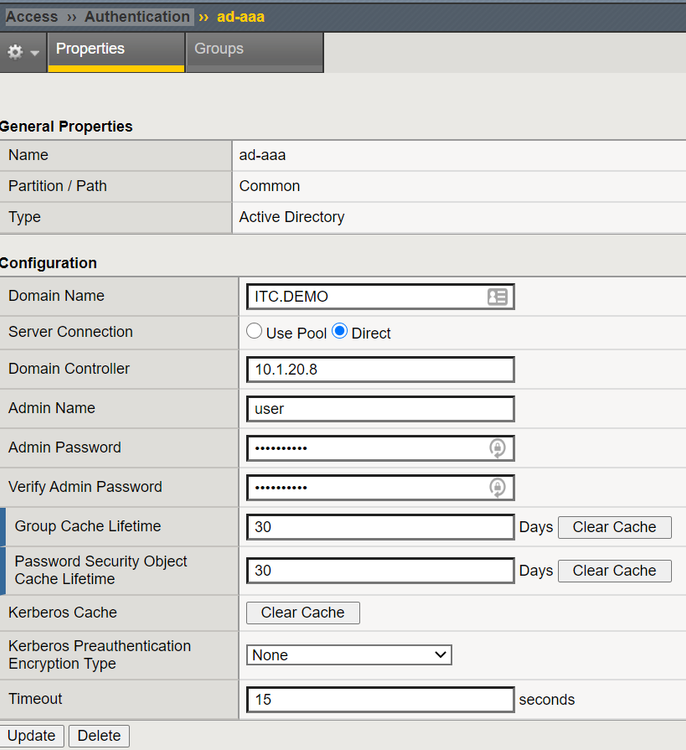Viewport: 686px width, 750px height.
Task: Select the Direct server connection option
Action: click(x=340, y=332)
